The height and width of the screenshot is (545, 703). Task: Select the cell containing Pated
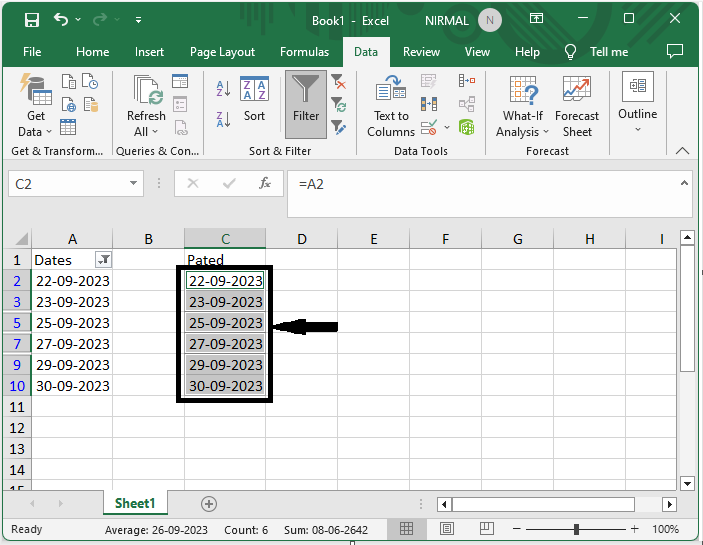225,260
